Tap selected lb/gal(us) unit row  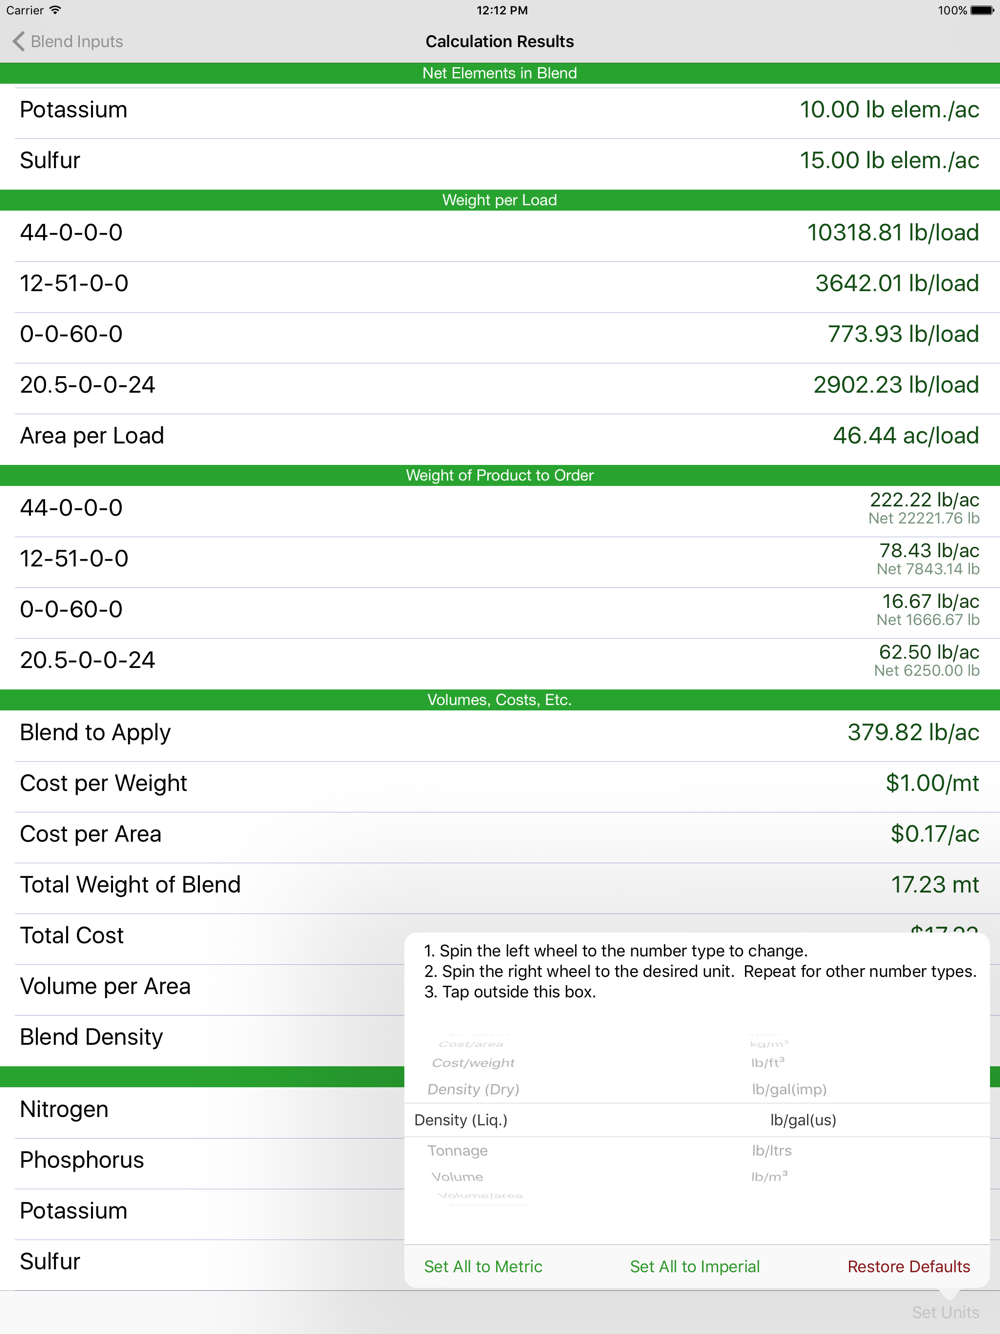pyautogui.click(x=803, y=1120)
